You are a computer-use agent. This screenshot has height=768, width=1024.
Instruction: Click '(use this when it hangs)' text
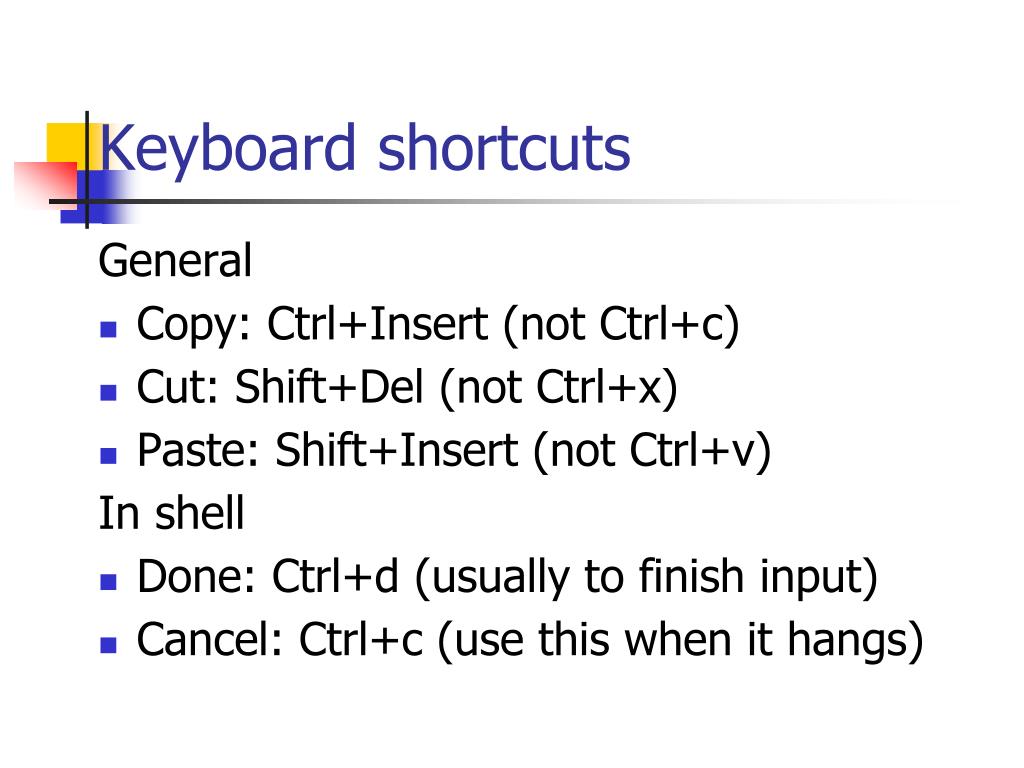680,641
